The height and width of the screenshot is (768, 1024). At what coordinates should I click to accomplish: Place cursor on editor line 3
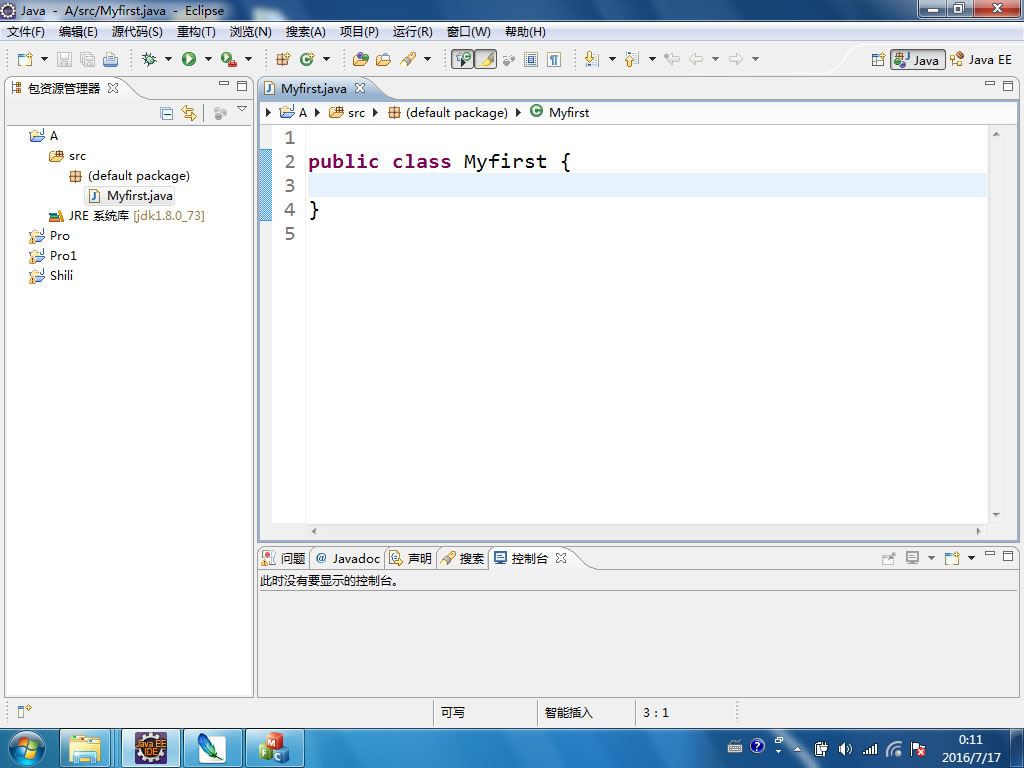647,185
